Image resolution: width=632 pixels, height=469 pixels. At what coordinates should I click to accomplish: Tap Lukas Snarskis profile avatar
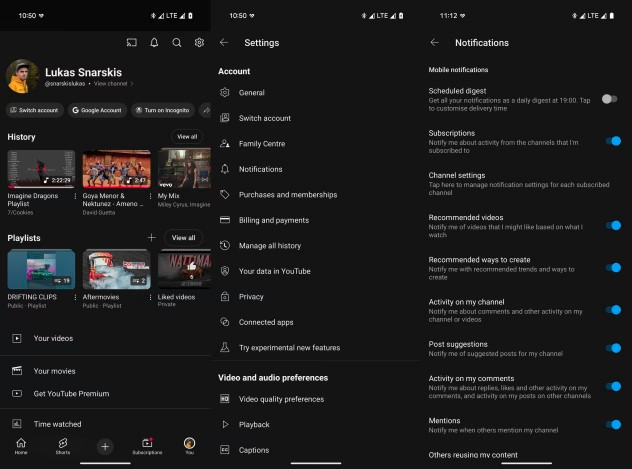22,76
